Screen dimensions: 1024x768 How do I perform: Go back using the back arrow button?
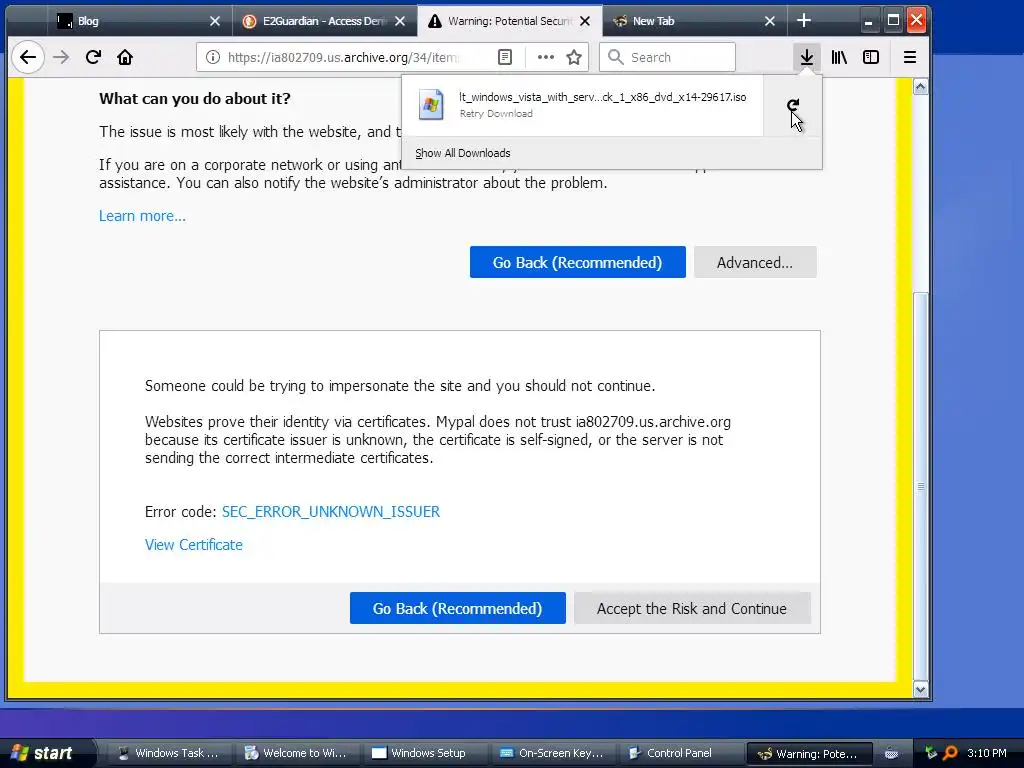[27, 57]
